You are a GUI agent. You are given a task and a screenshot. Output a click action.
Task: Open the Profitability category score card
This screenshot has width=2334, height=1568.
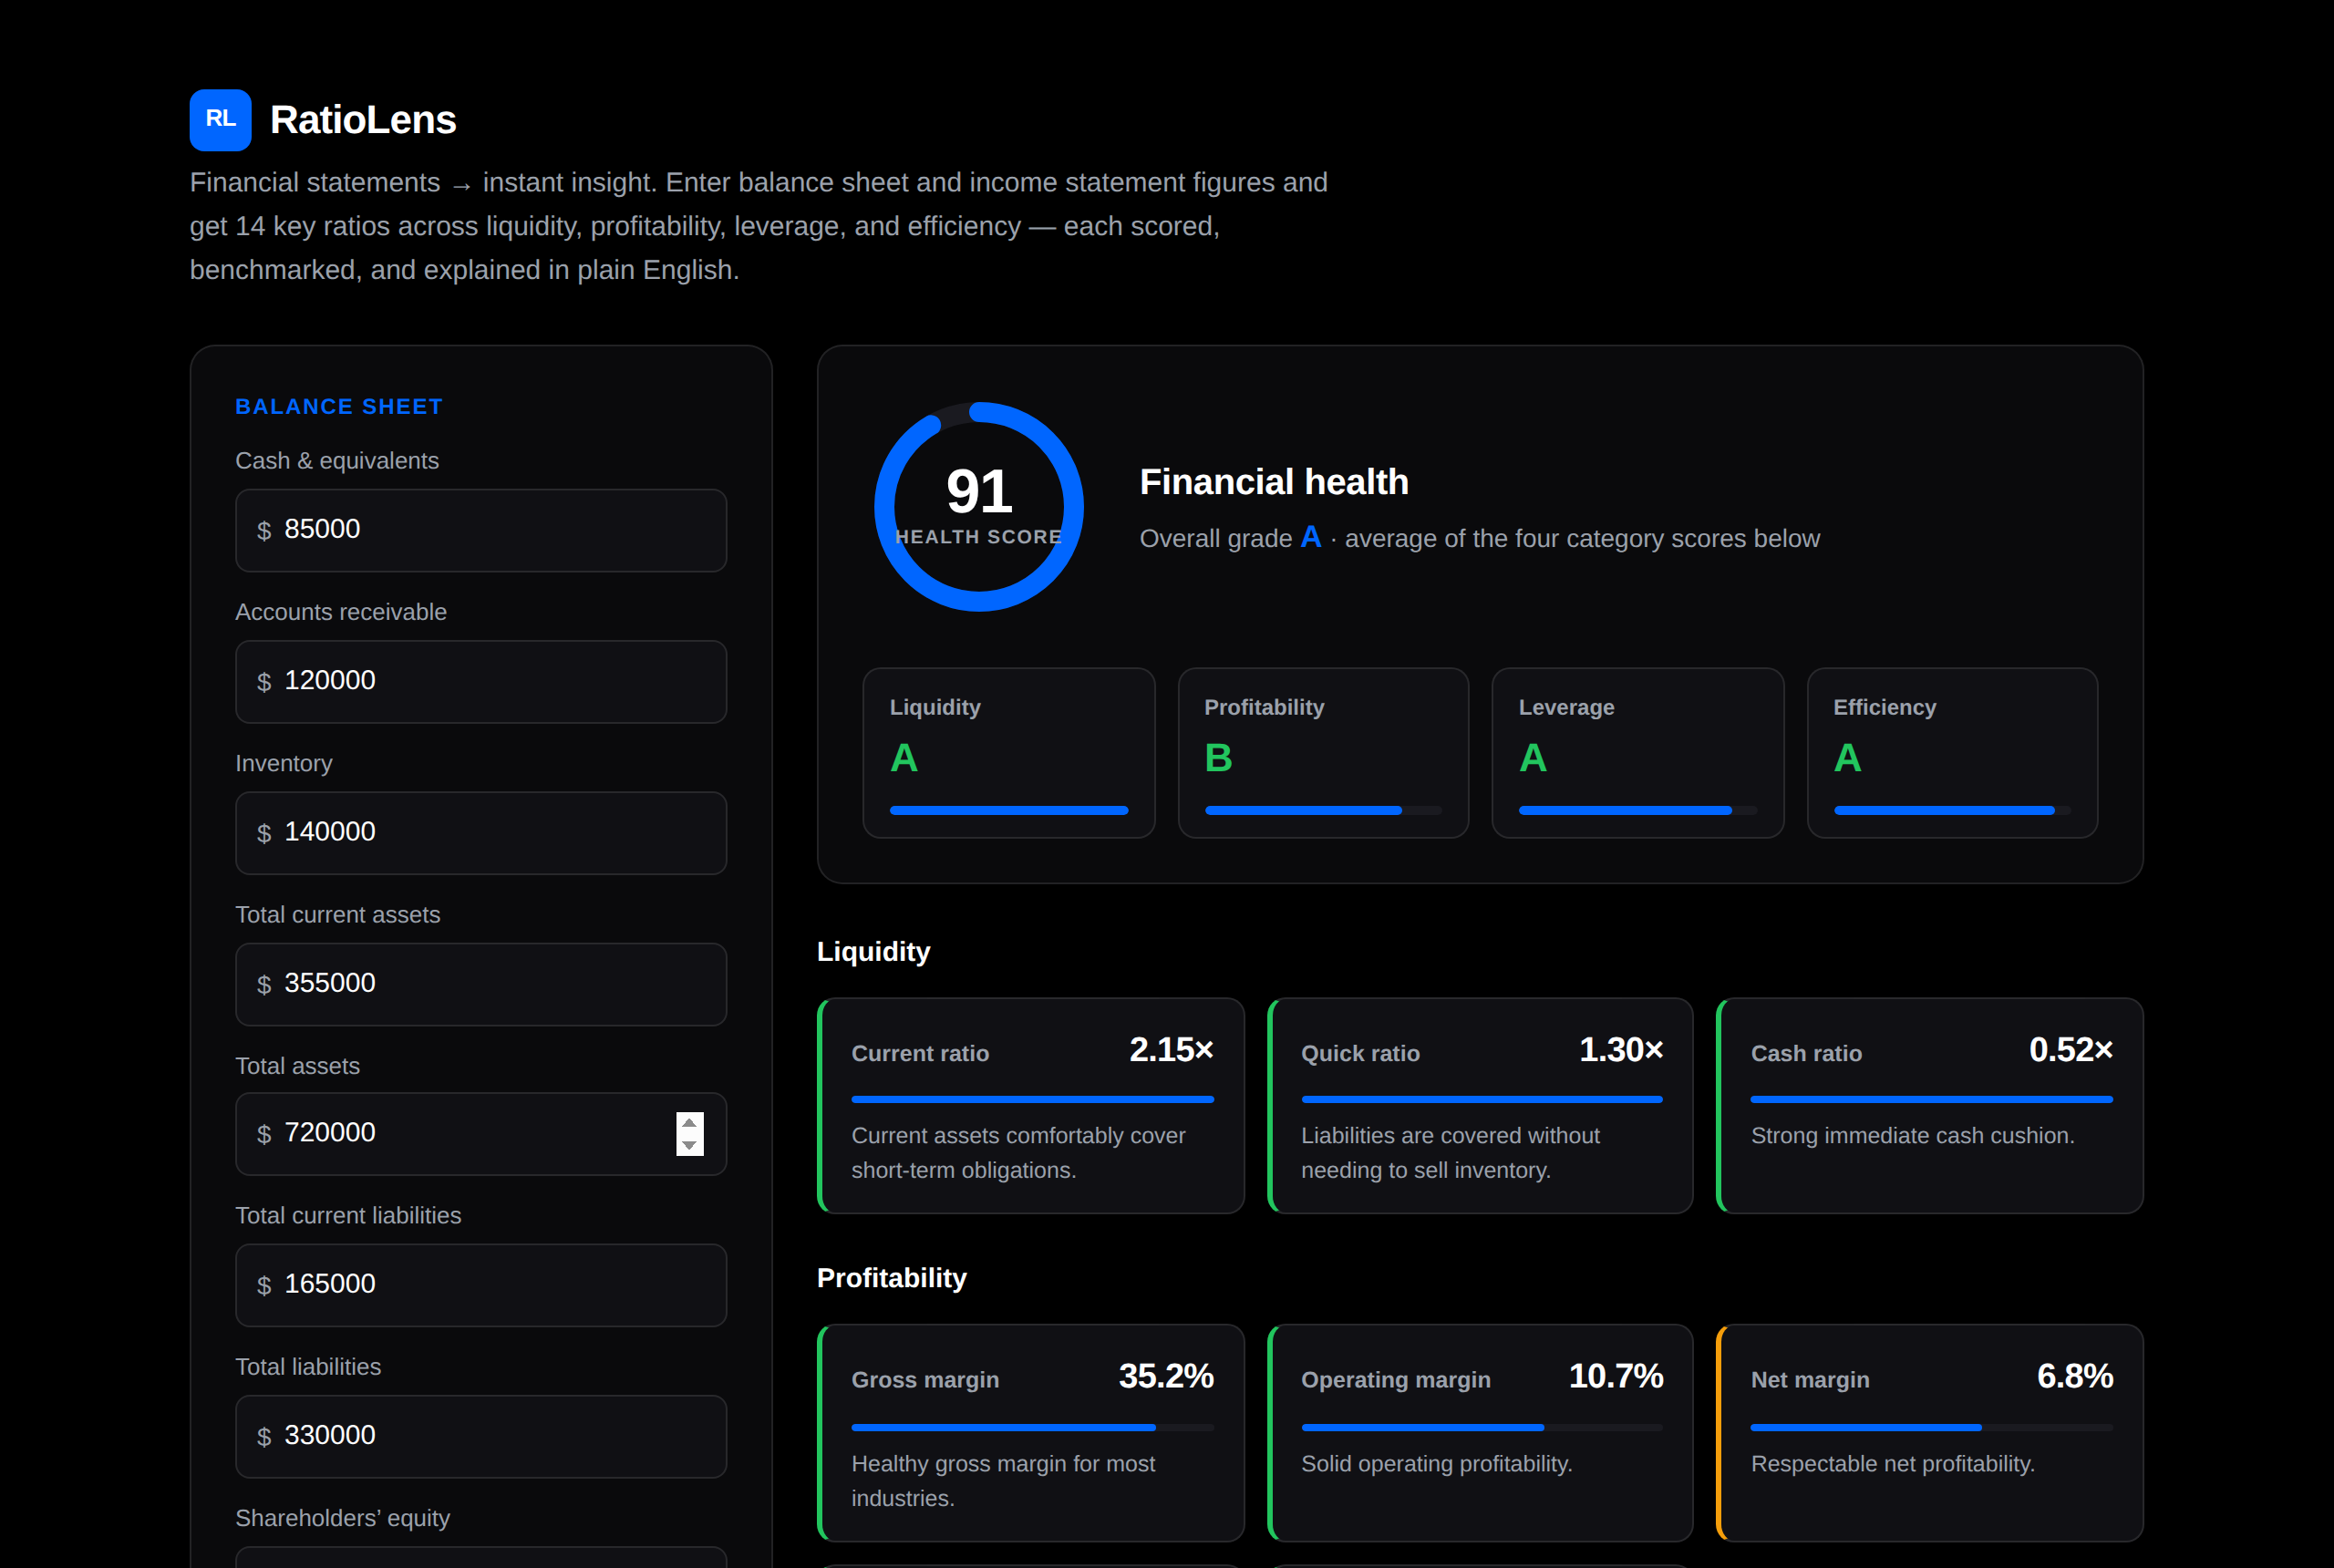tap(1323, 753)
